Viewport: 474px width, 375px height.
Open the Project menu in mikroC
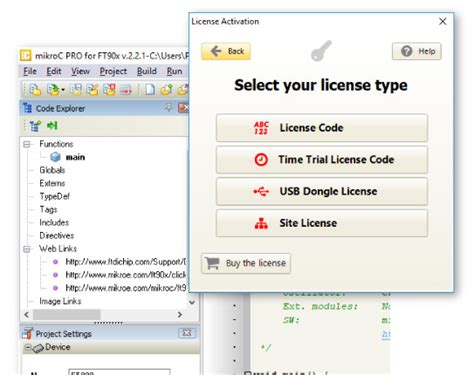113,71
